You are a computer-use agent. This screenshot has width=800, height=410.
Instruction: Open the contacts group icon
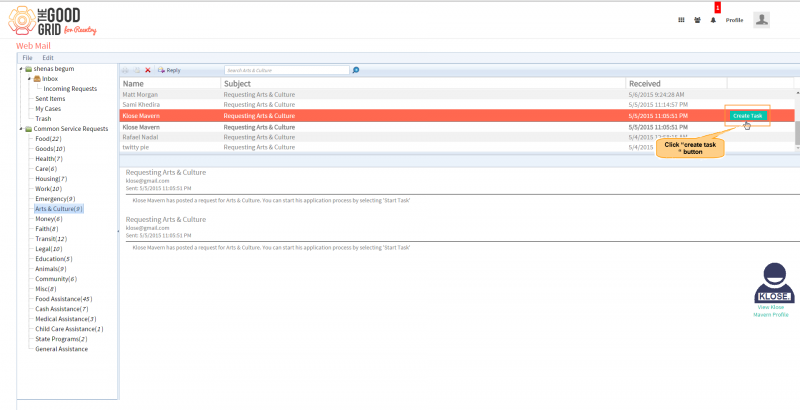(x=697, y=20)
